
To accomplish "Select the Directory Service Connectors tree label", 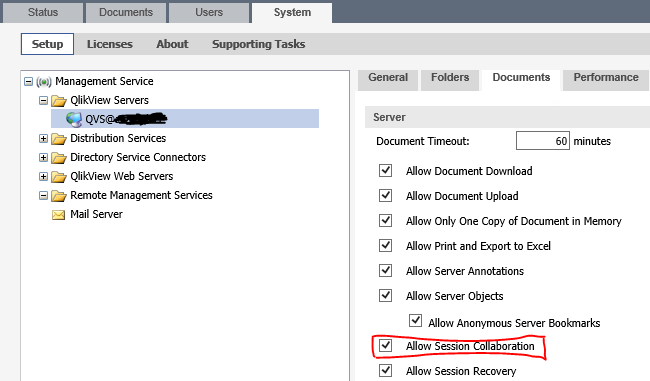I will [x=138, y=158].
